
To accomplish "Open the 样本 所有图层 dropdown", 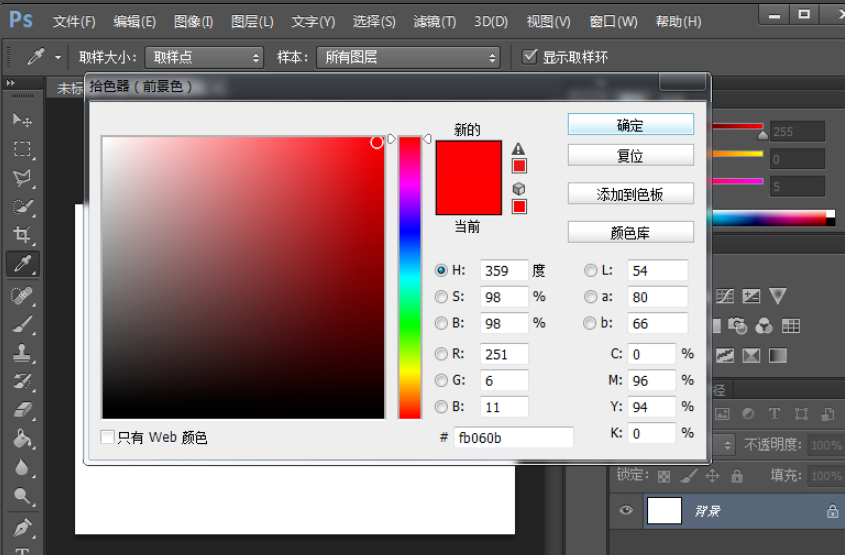I will pos(408,57).
